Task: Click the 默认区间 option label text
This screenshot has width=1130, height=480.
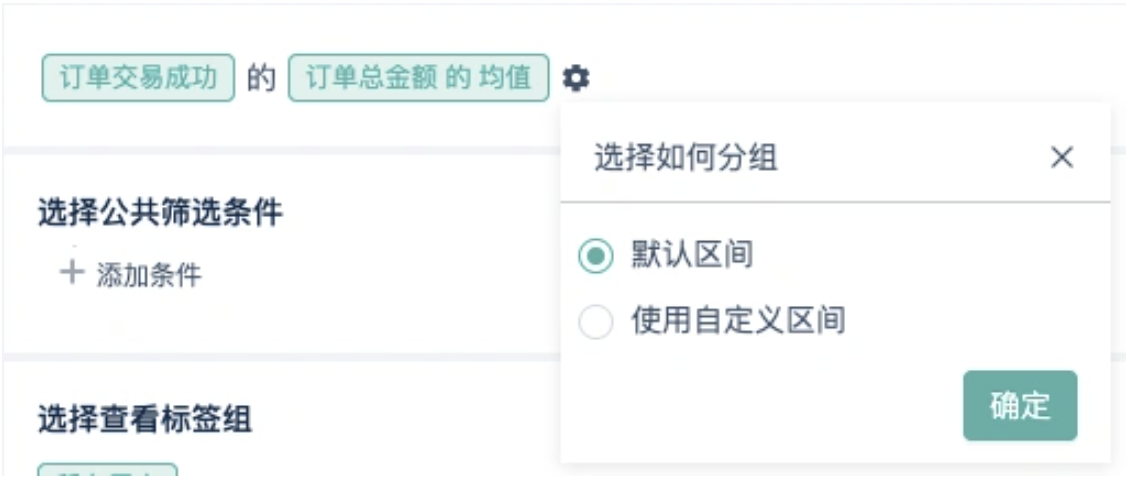Action: click(x=693, y=255)
